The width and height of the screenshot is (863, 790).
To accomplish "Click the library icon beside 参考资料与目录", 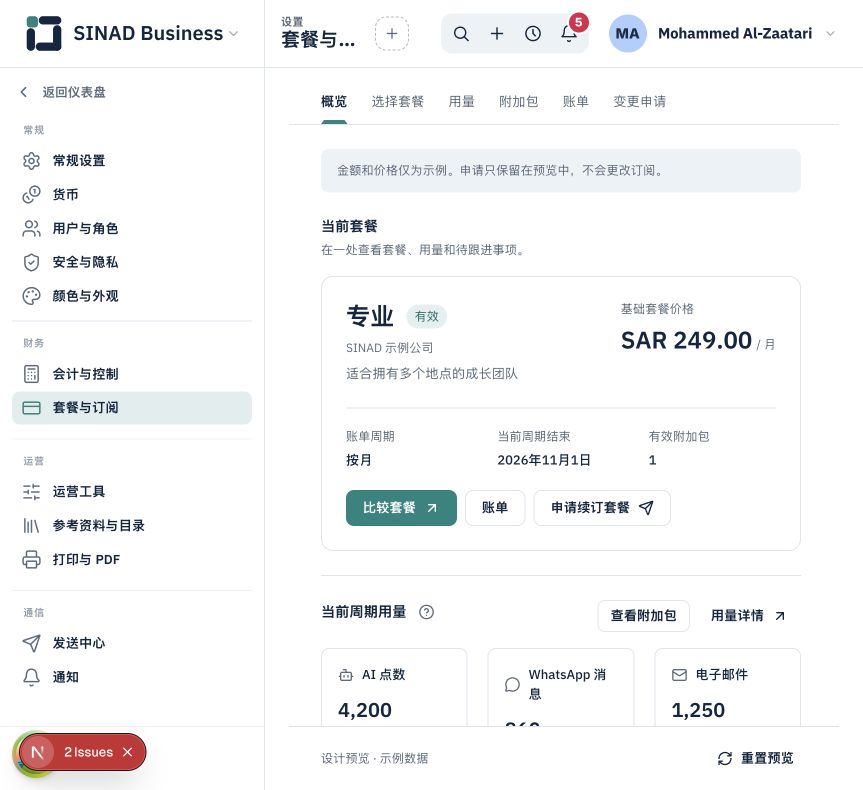I will coord(31,526).
